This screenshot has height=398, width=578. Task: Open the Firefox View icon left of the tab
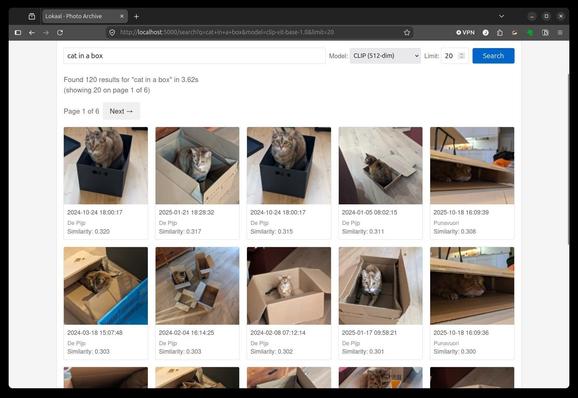pyautogui.click(x=32, y=16)
